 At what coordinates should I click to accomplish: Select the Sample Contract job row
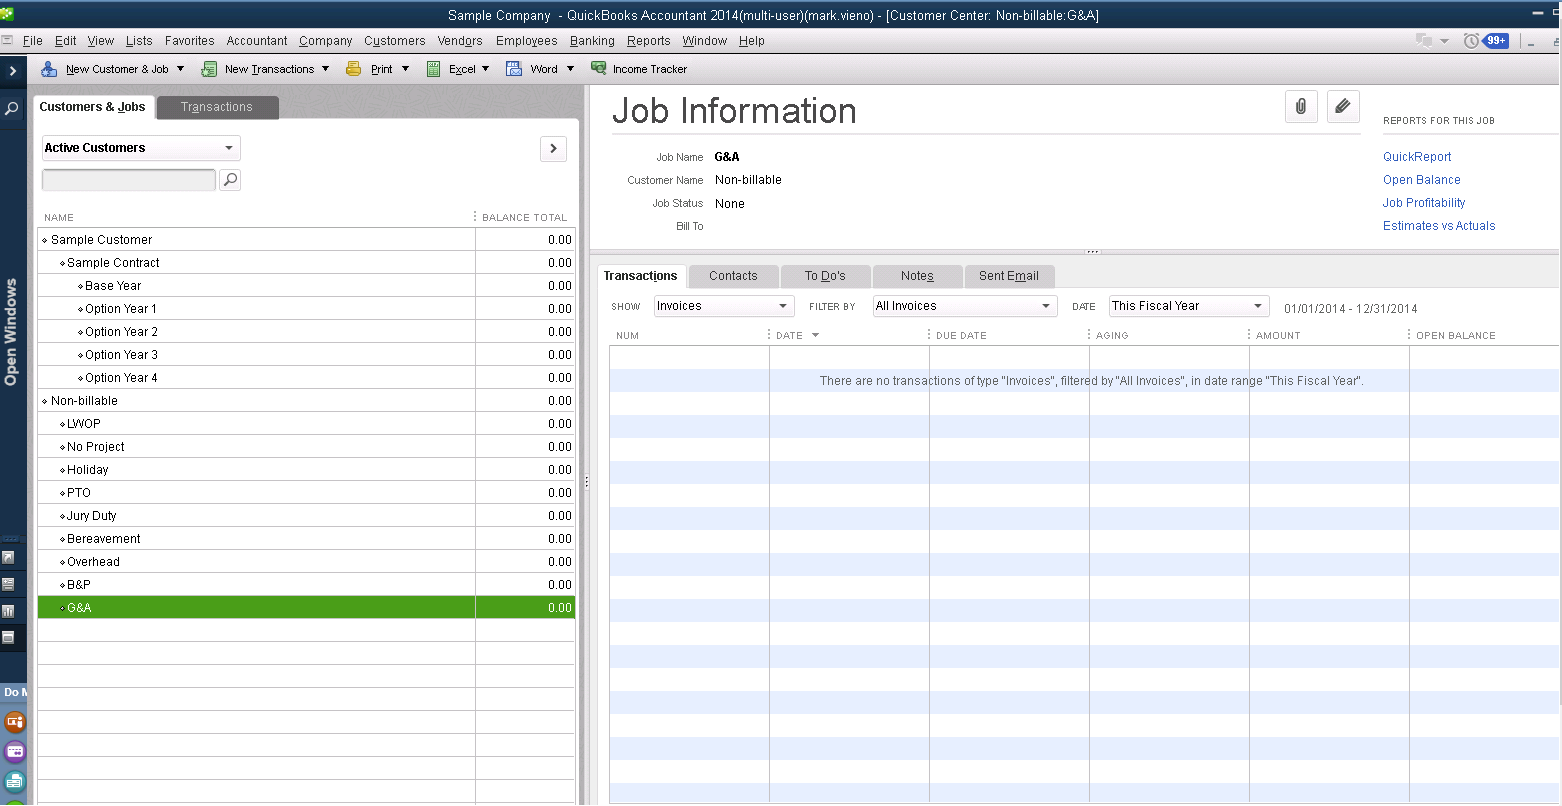pyautogui.click(x=306, y=263)
